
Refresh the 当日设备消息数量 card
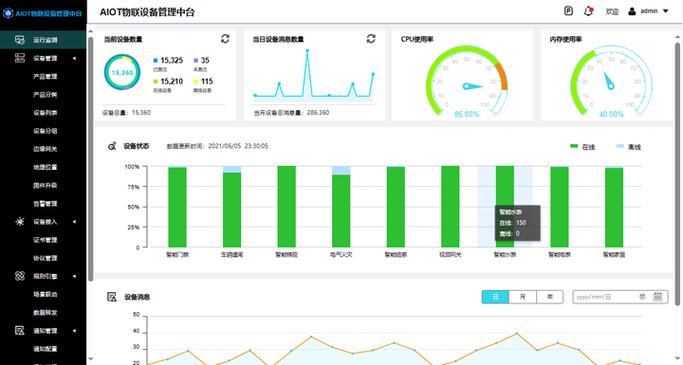(371, 39)
